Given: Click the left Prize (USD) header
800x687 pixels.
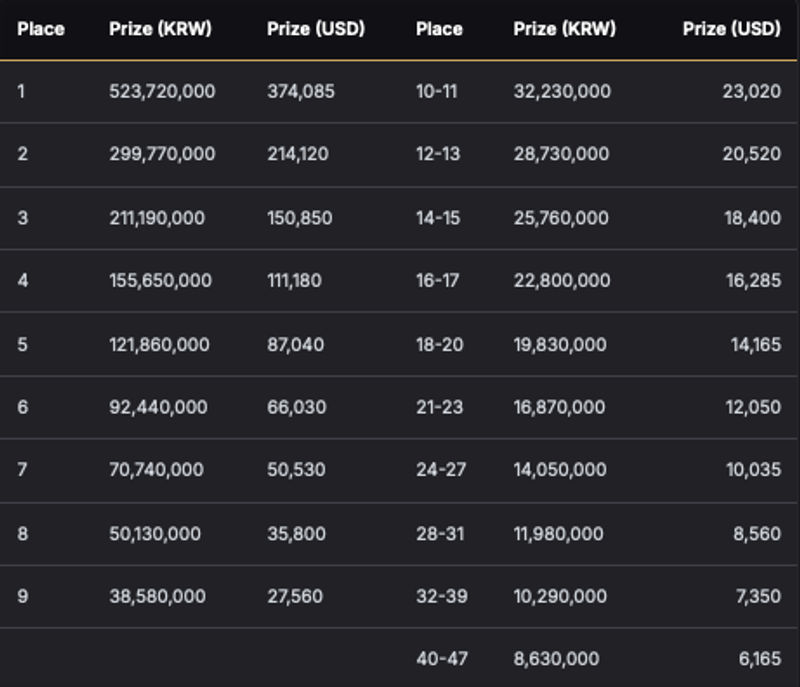Looking at the screenshot, I should [x=316, y=29].
